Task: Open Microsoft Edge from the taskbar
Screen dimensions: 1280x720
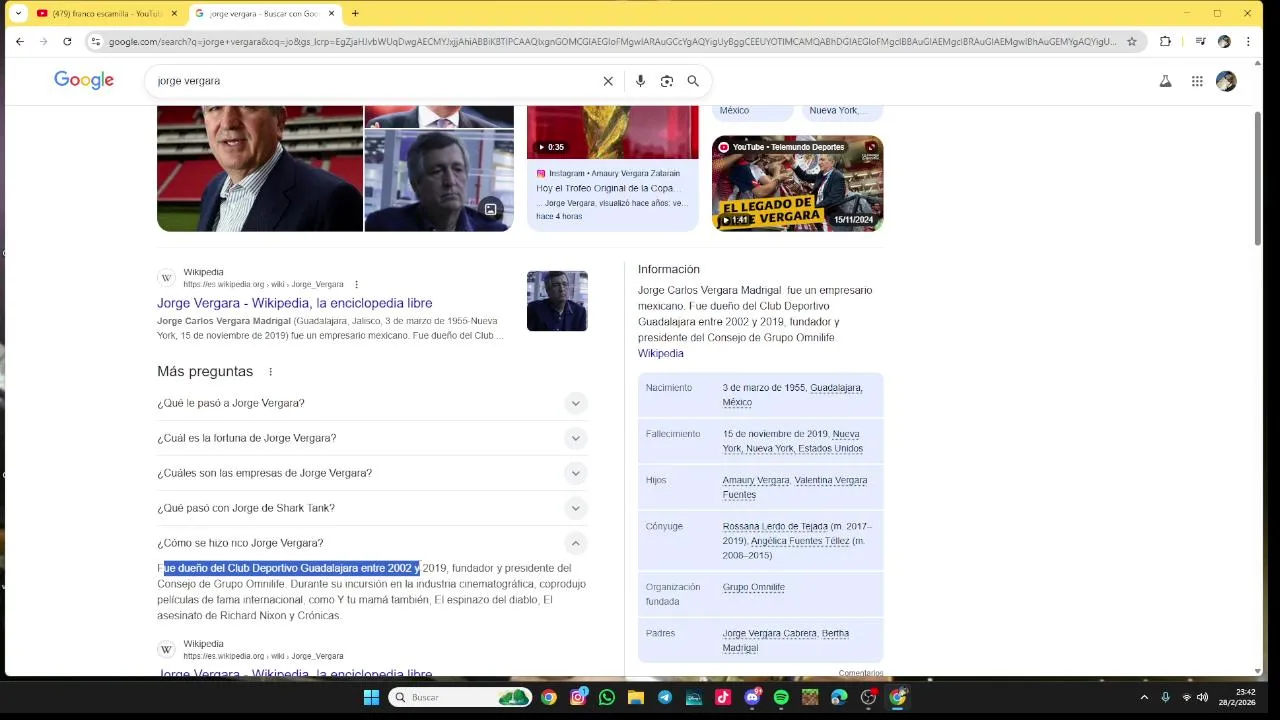Action: pos(839,697)
